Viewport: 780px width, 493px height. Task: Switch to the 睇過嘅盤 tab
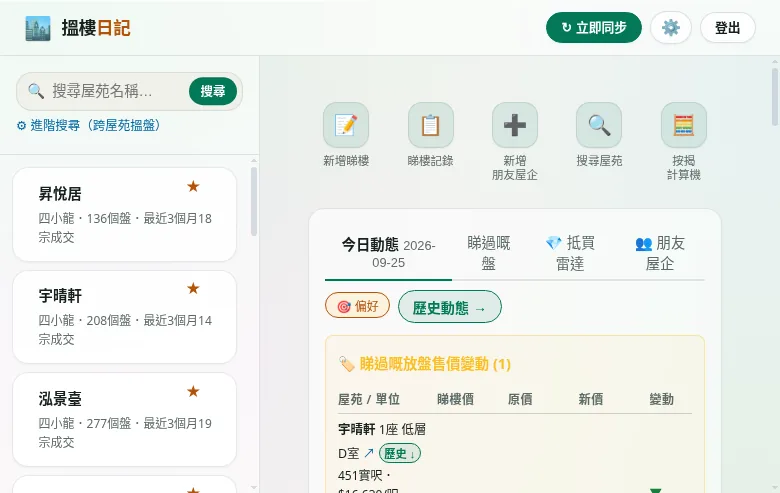coord(488,253)
